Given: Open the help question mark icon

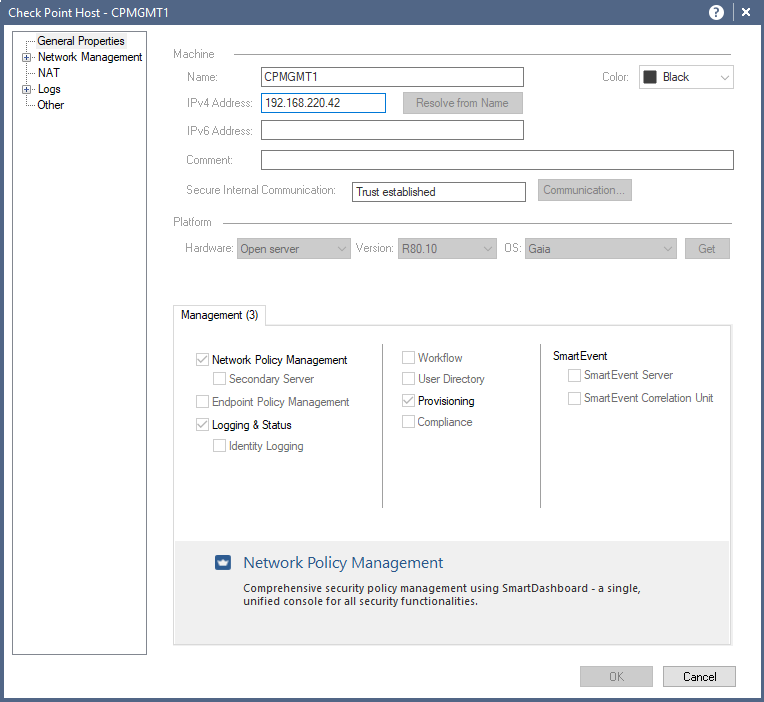Looking at the screenshot, I should 716,12.
